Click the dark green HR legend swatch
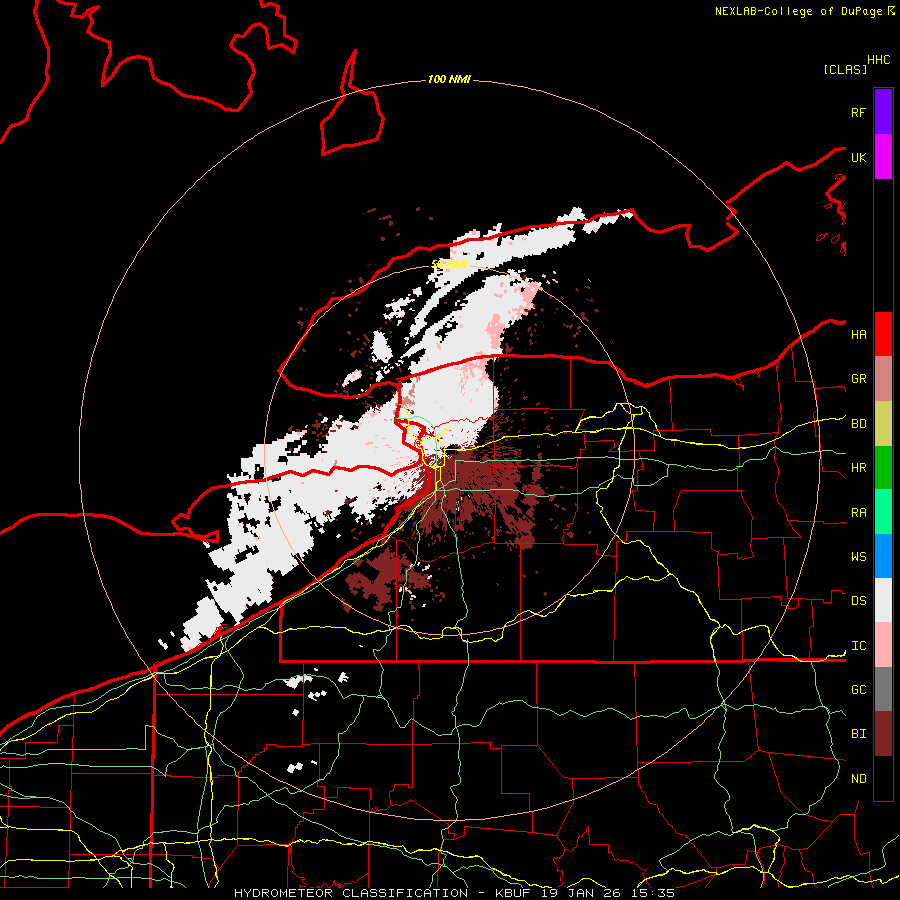This screenshot has width=900, height=900. 883,467
